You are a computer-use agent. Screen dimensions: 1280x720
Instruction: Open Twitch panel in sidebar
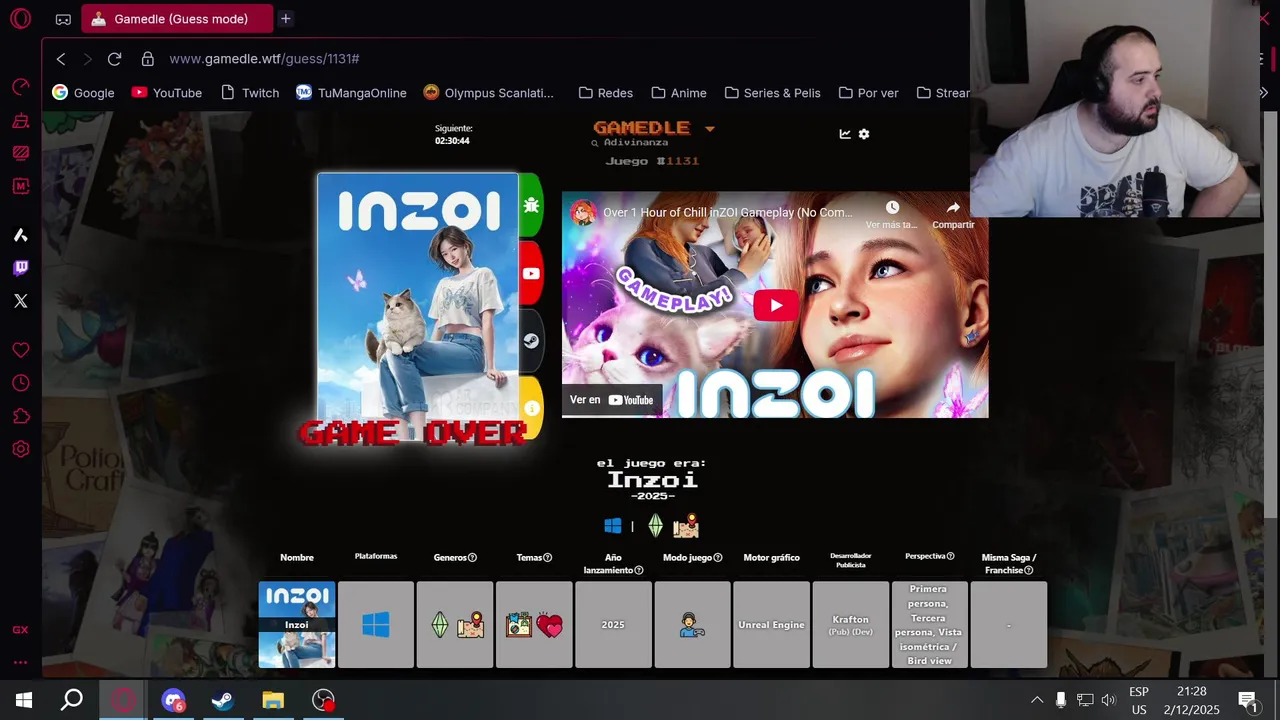click(20, 268)
